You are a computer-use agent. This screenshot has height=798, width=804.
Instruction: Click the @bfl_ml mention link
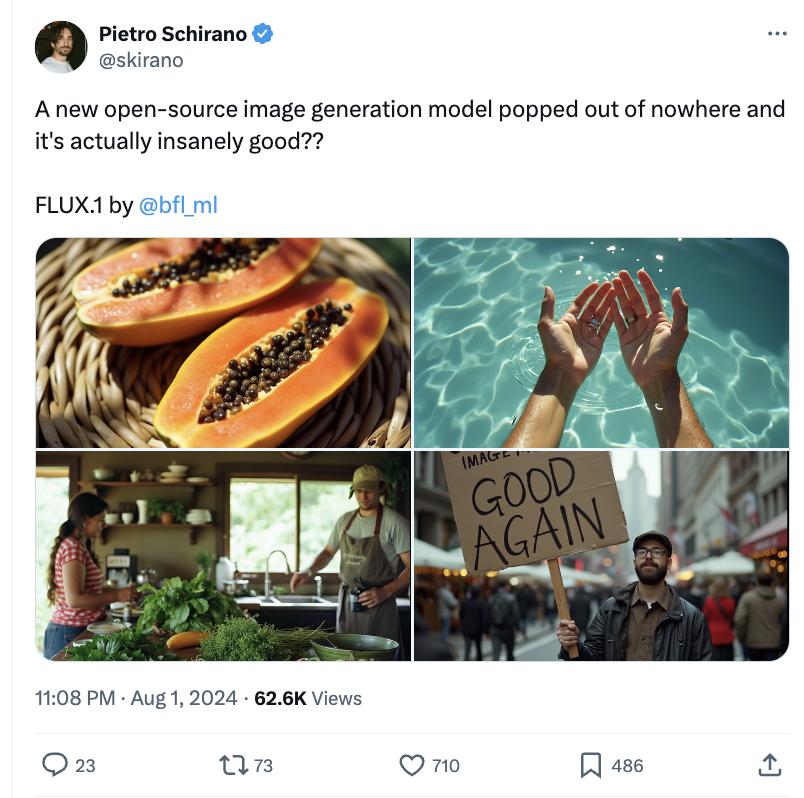coord(177,206)
